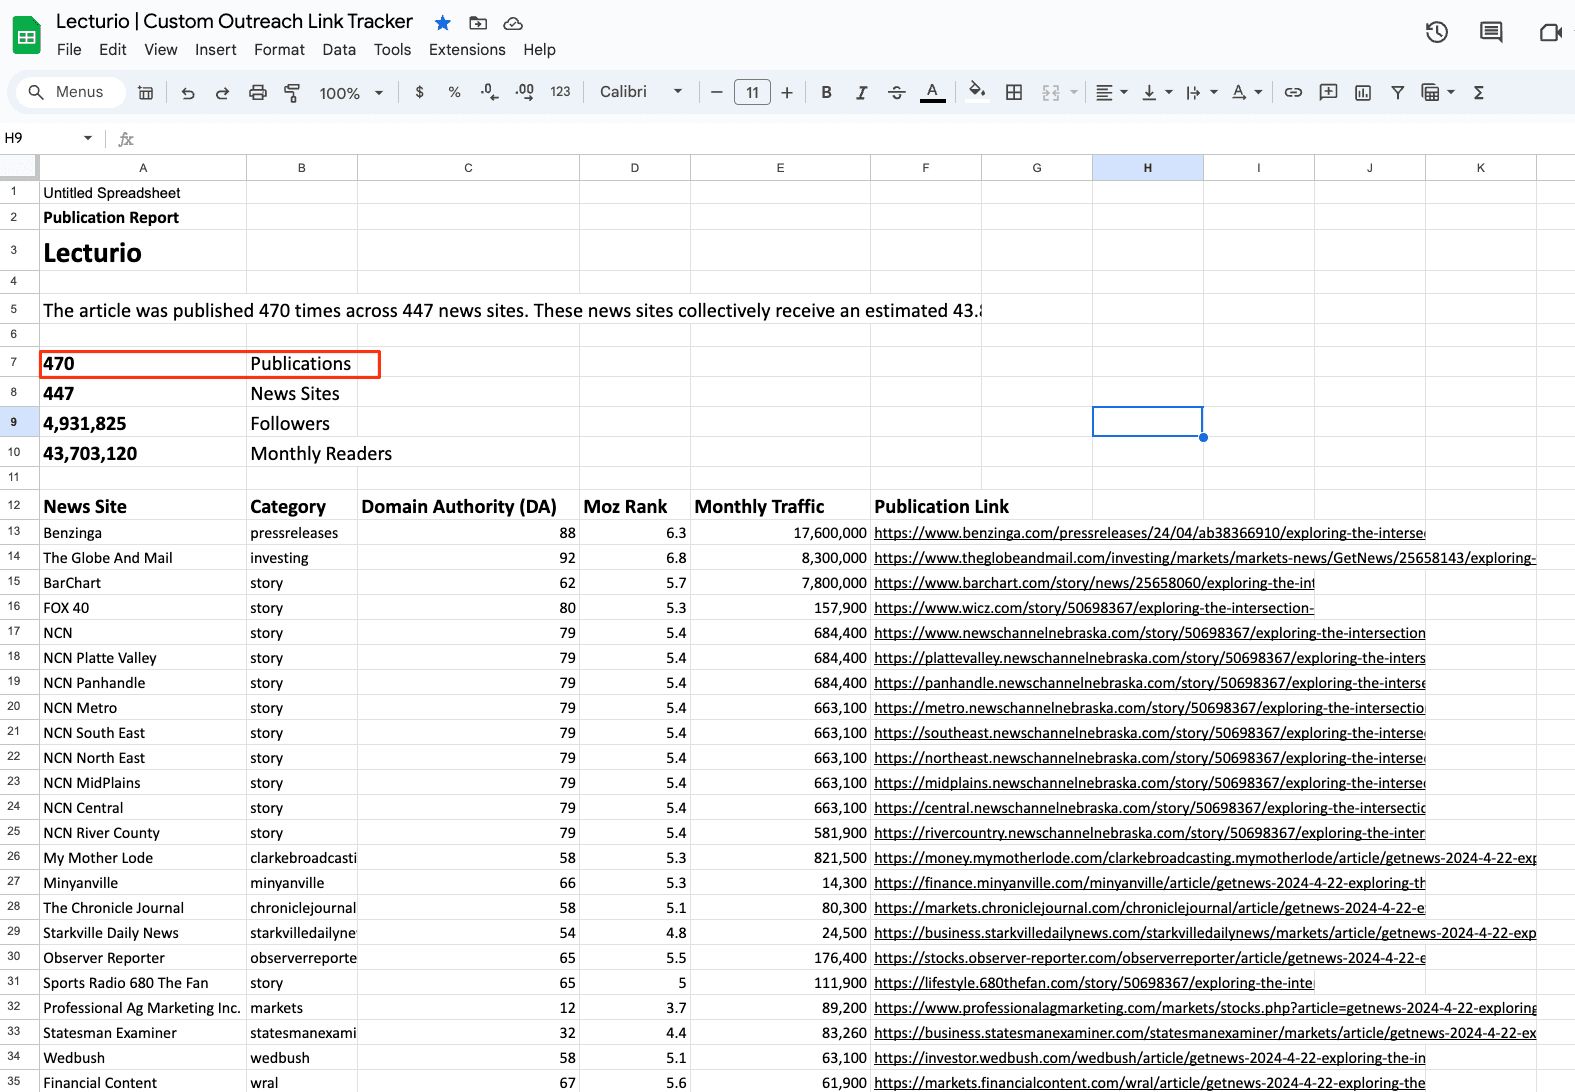This screenshot has width=1575, height=1092.
Task: Open the fill color picker
Action: [977, 92]
